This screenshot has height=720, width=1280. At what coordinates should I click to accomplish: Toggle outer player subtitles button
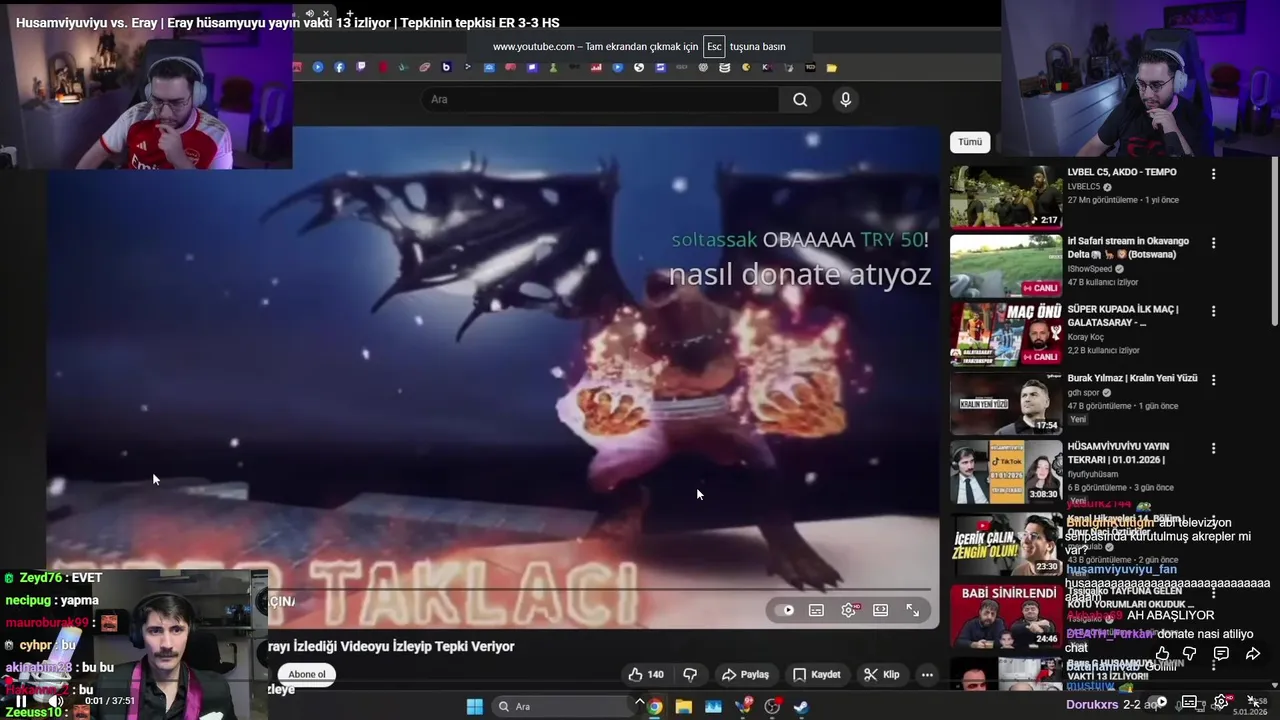(x=1189, y=702)
